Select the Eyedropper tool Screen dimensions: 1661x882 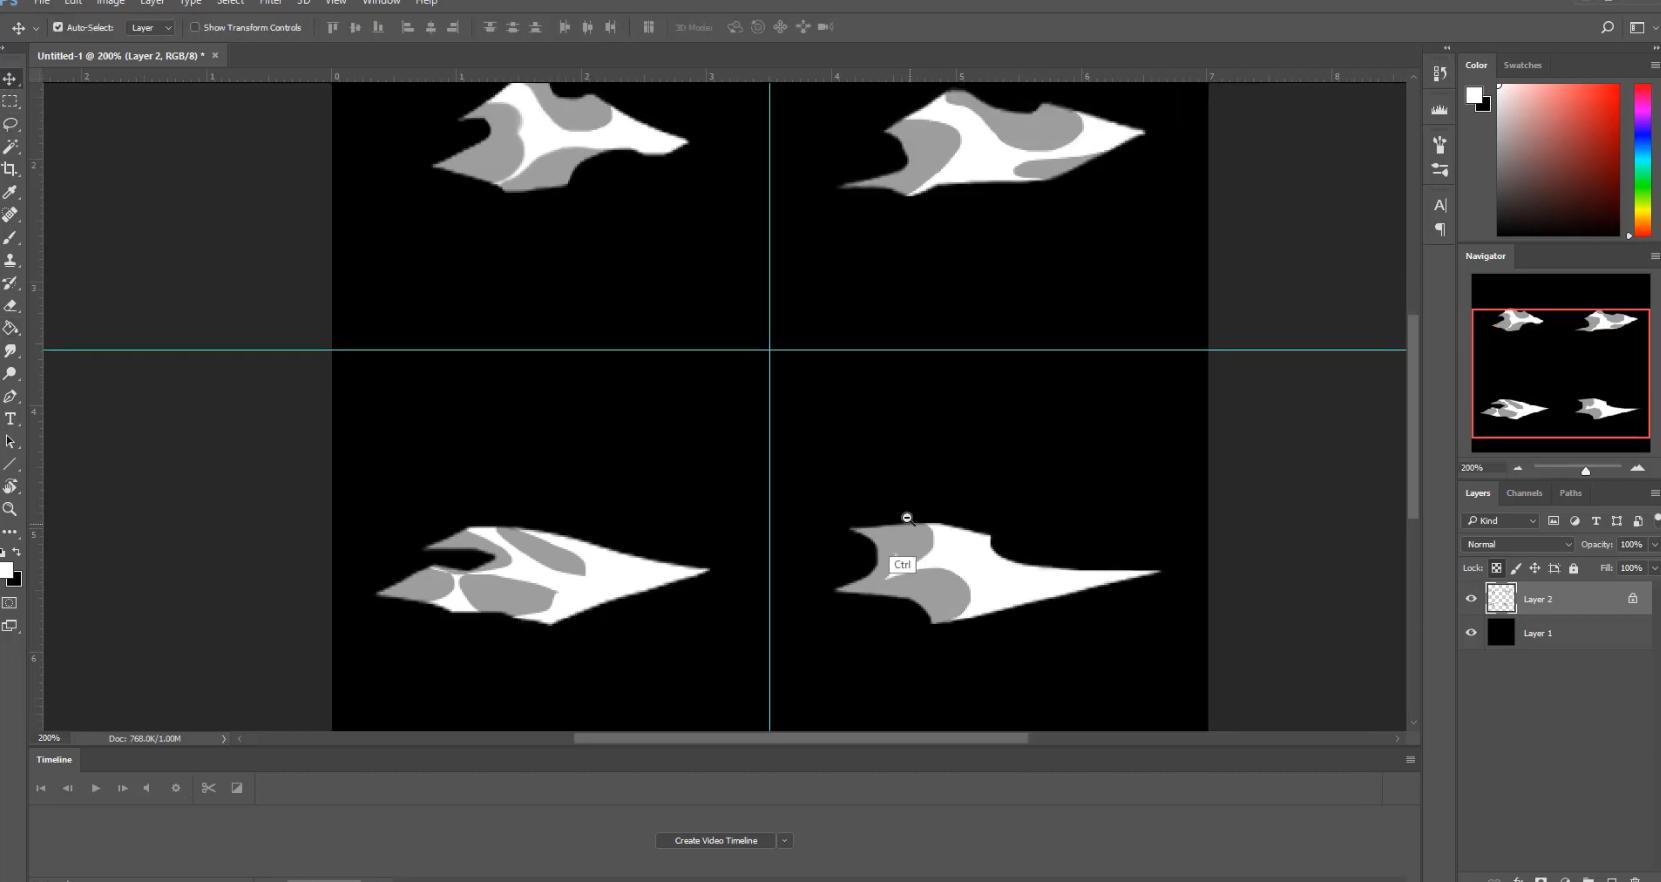(10, 192)
